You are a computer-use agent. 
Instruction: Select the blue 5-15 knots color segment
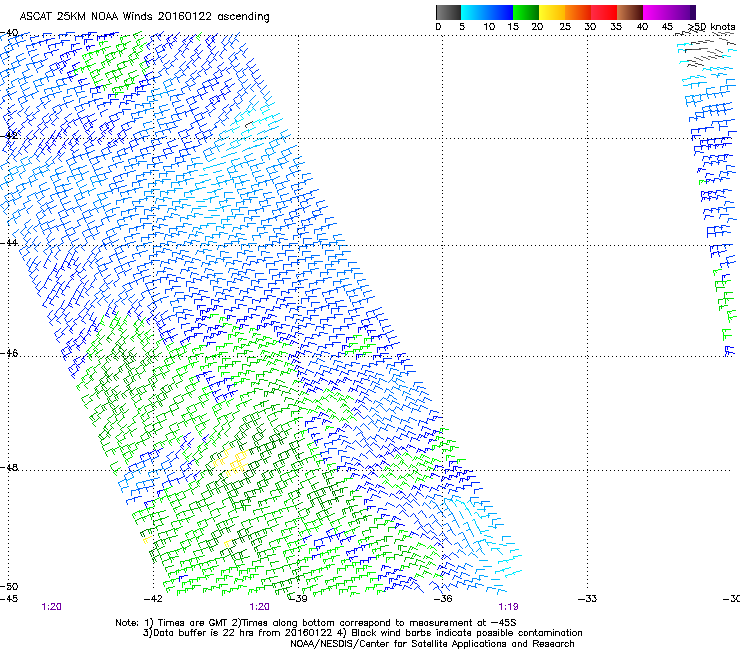pyautogui.click(x=487, y=12)
